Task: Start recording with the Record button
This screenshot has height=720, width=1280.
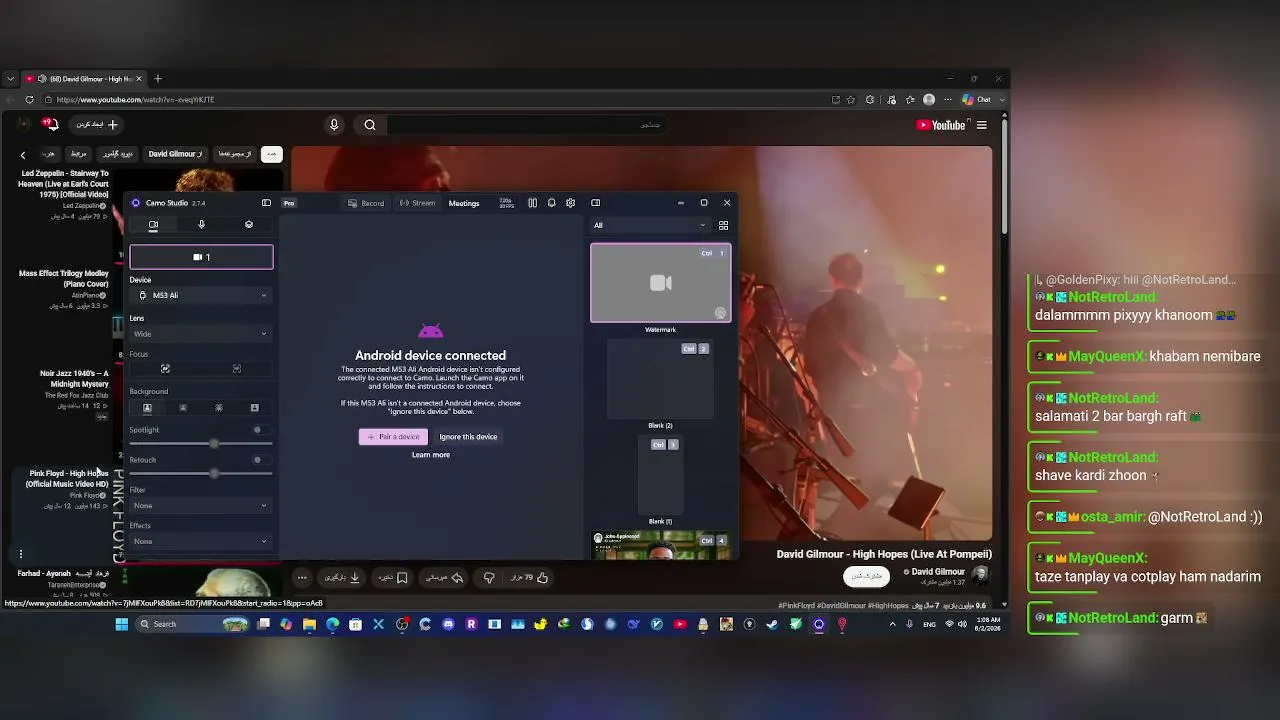Action: 366,203
